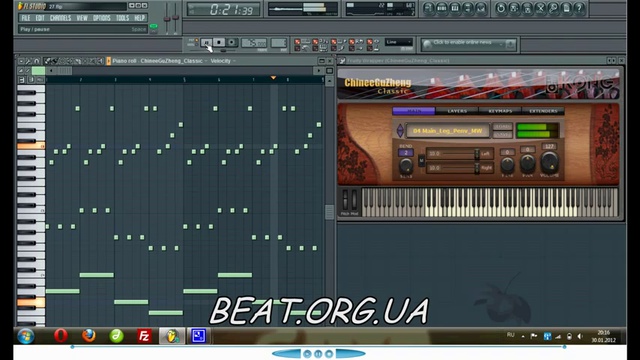Adjust the main pitch fader
Image resolution: width=640 pixels, height=360 pixels.
(x=176, y=18)
